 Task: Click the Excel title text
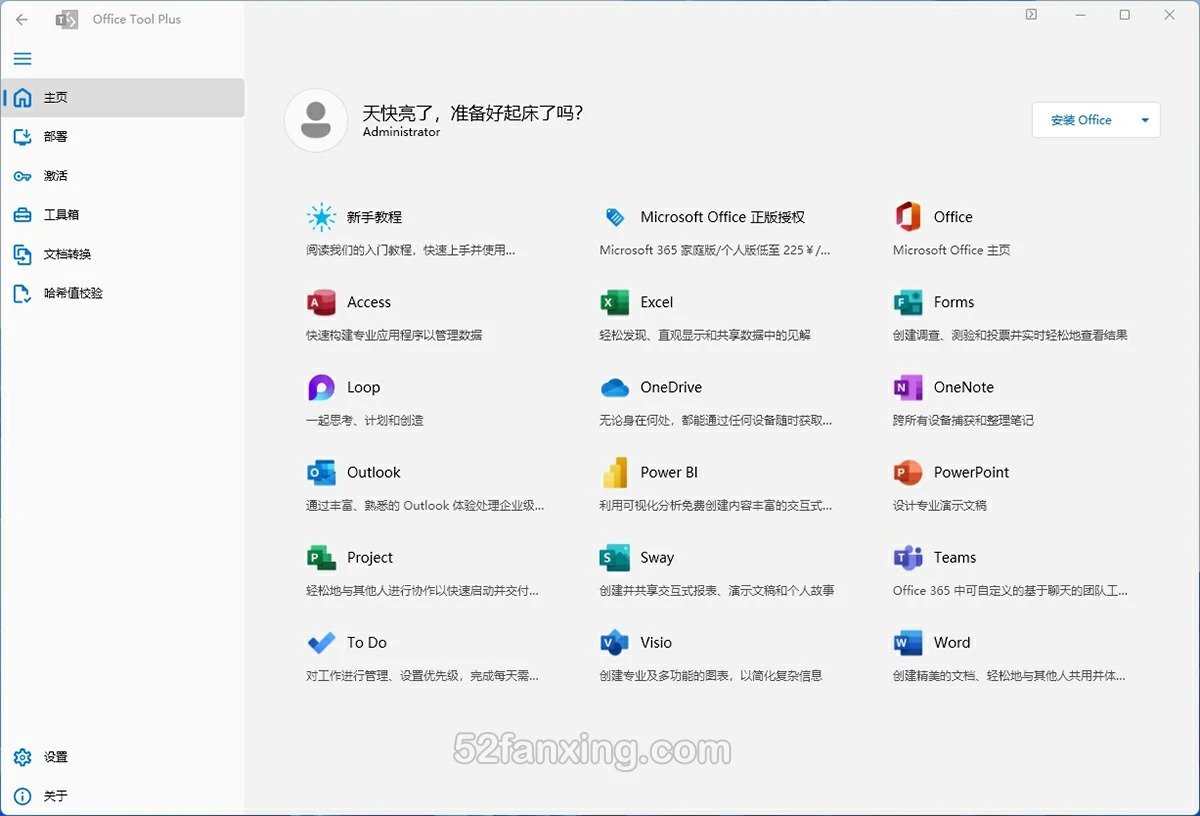click(x=657, y=302)
